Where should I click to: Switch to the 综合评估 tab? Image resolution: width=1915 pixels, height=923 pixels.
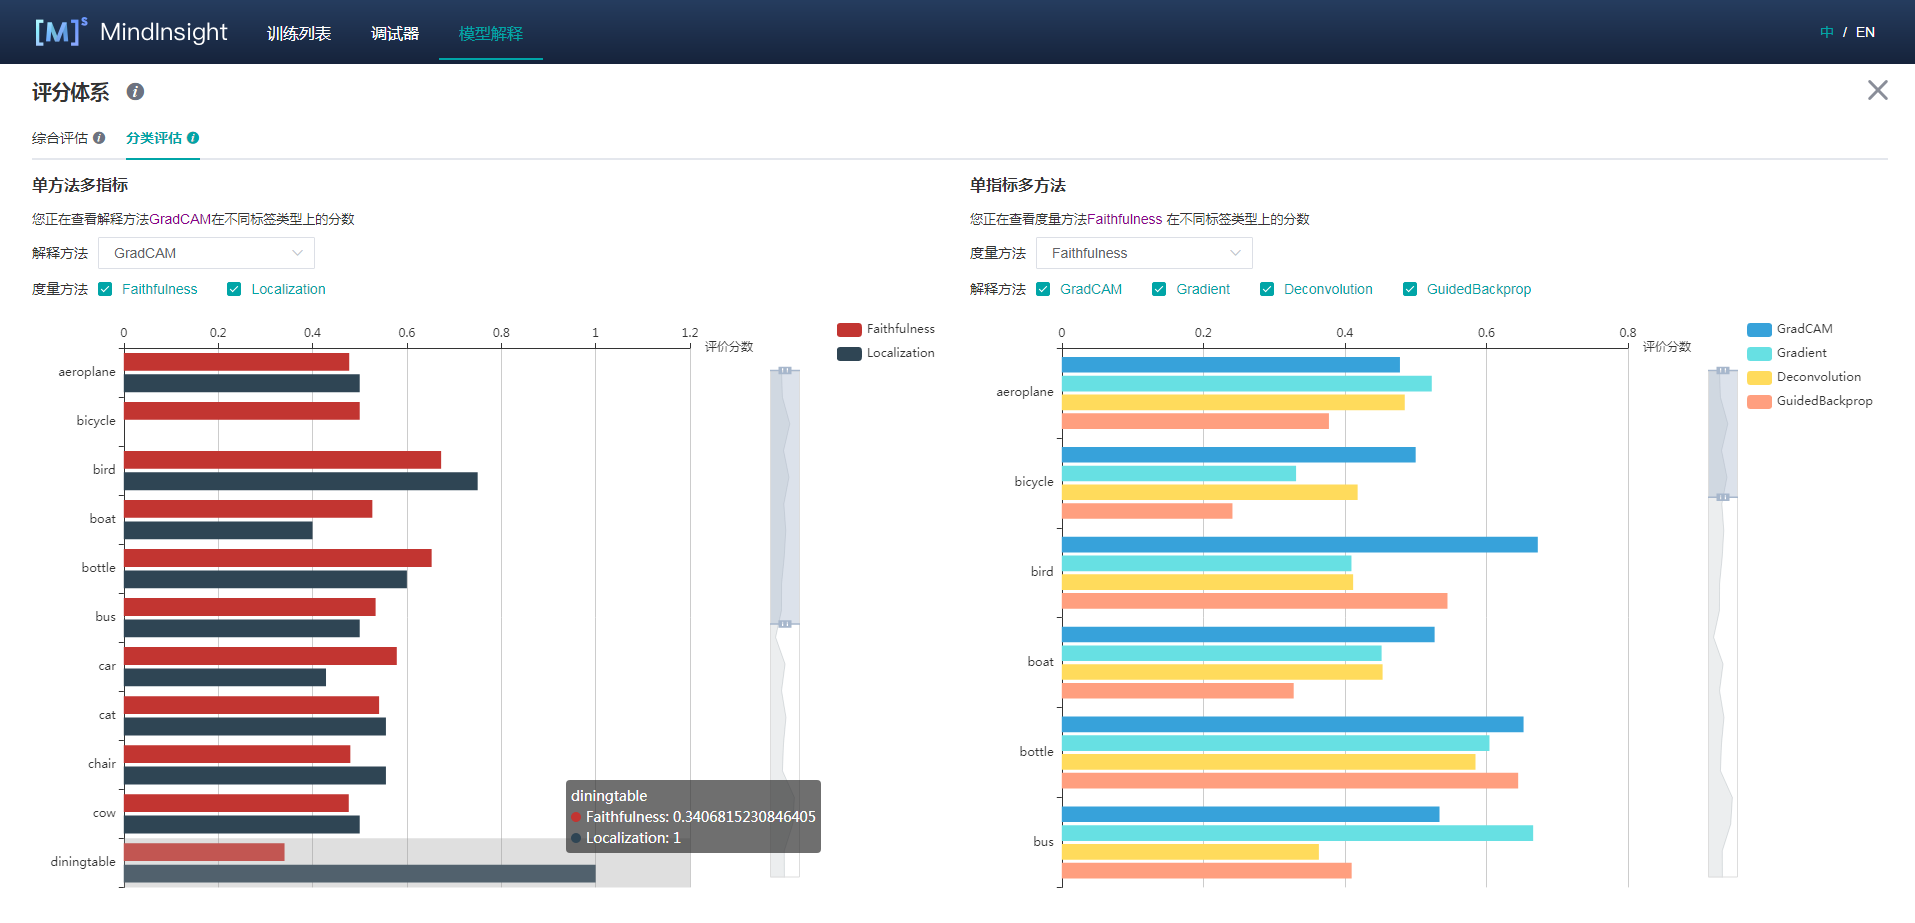(x=60, y=138)
